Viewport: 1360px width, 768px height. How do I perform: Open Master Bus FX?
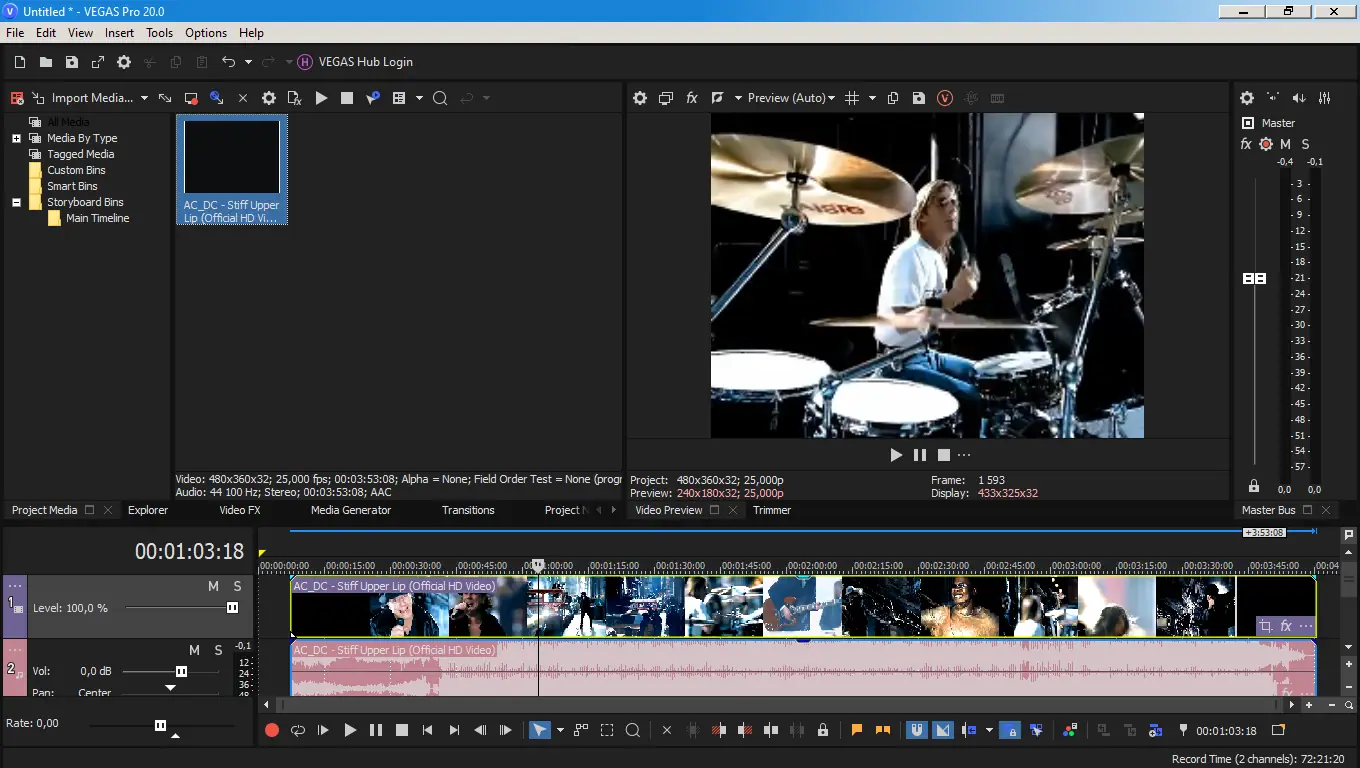1246,144
